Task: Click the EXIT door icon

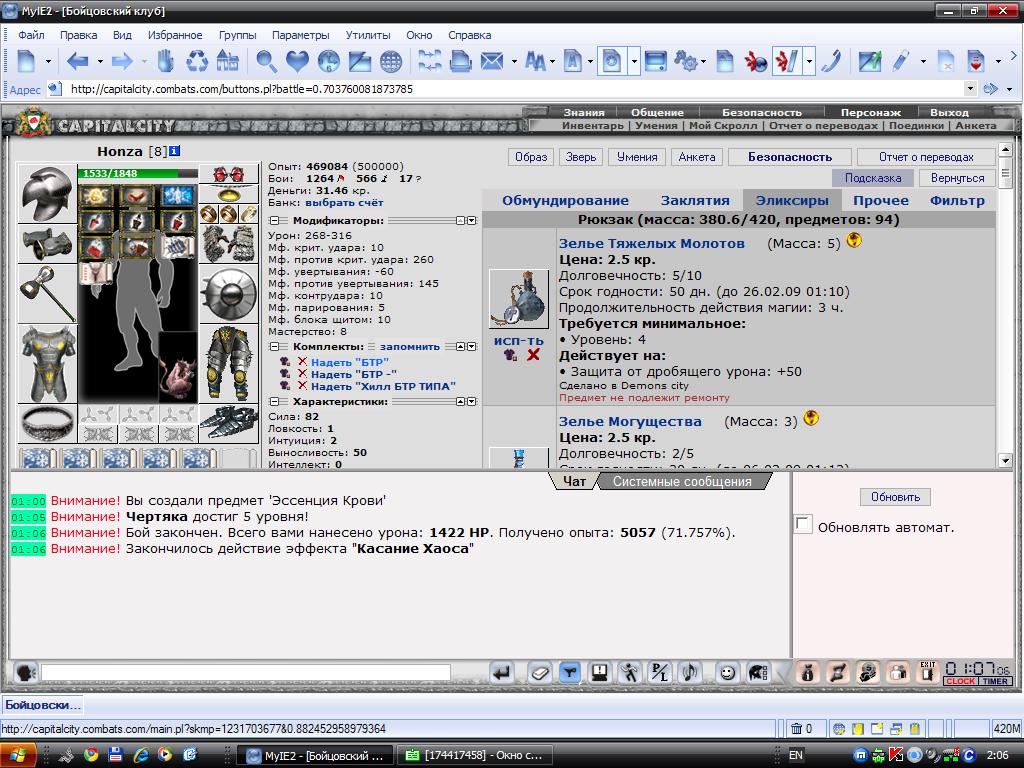Action: click(x=927, y=672)
